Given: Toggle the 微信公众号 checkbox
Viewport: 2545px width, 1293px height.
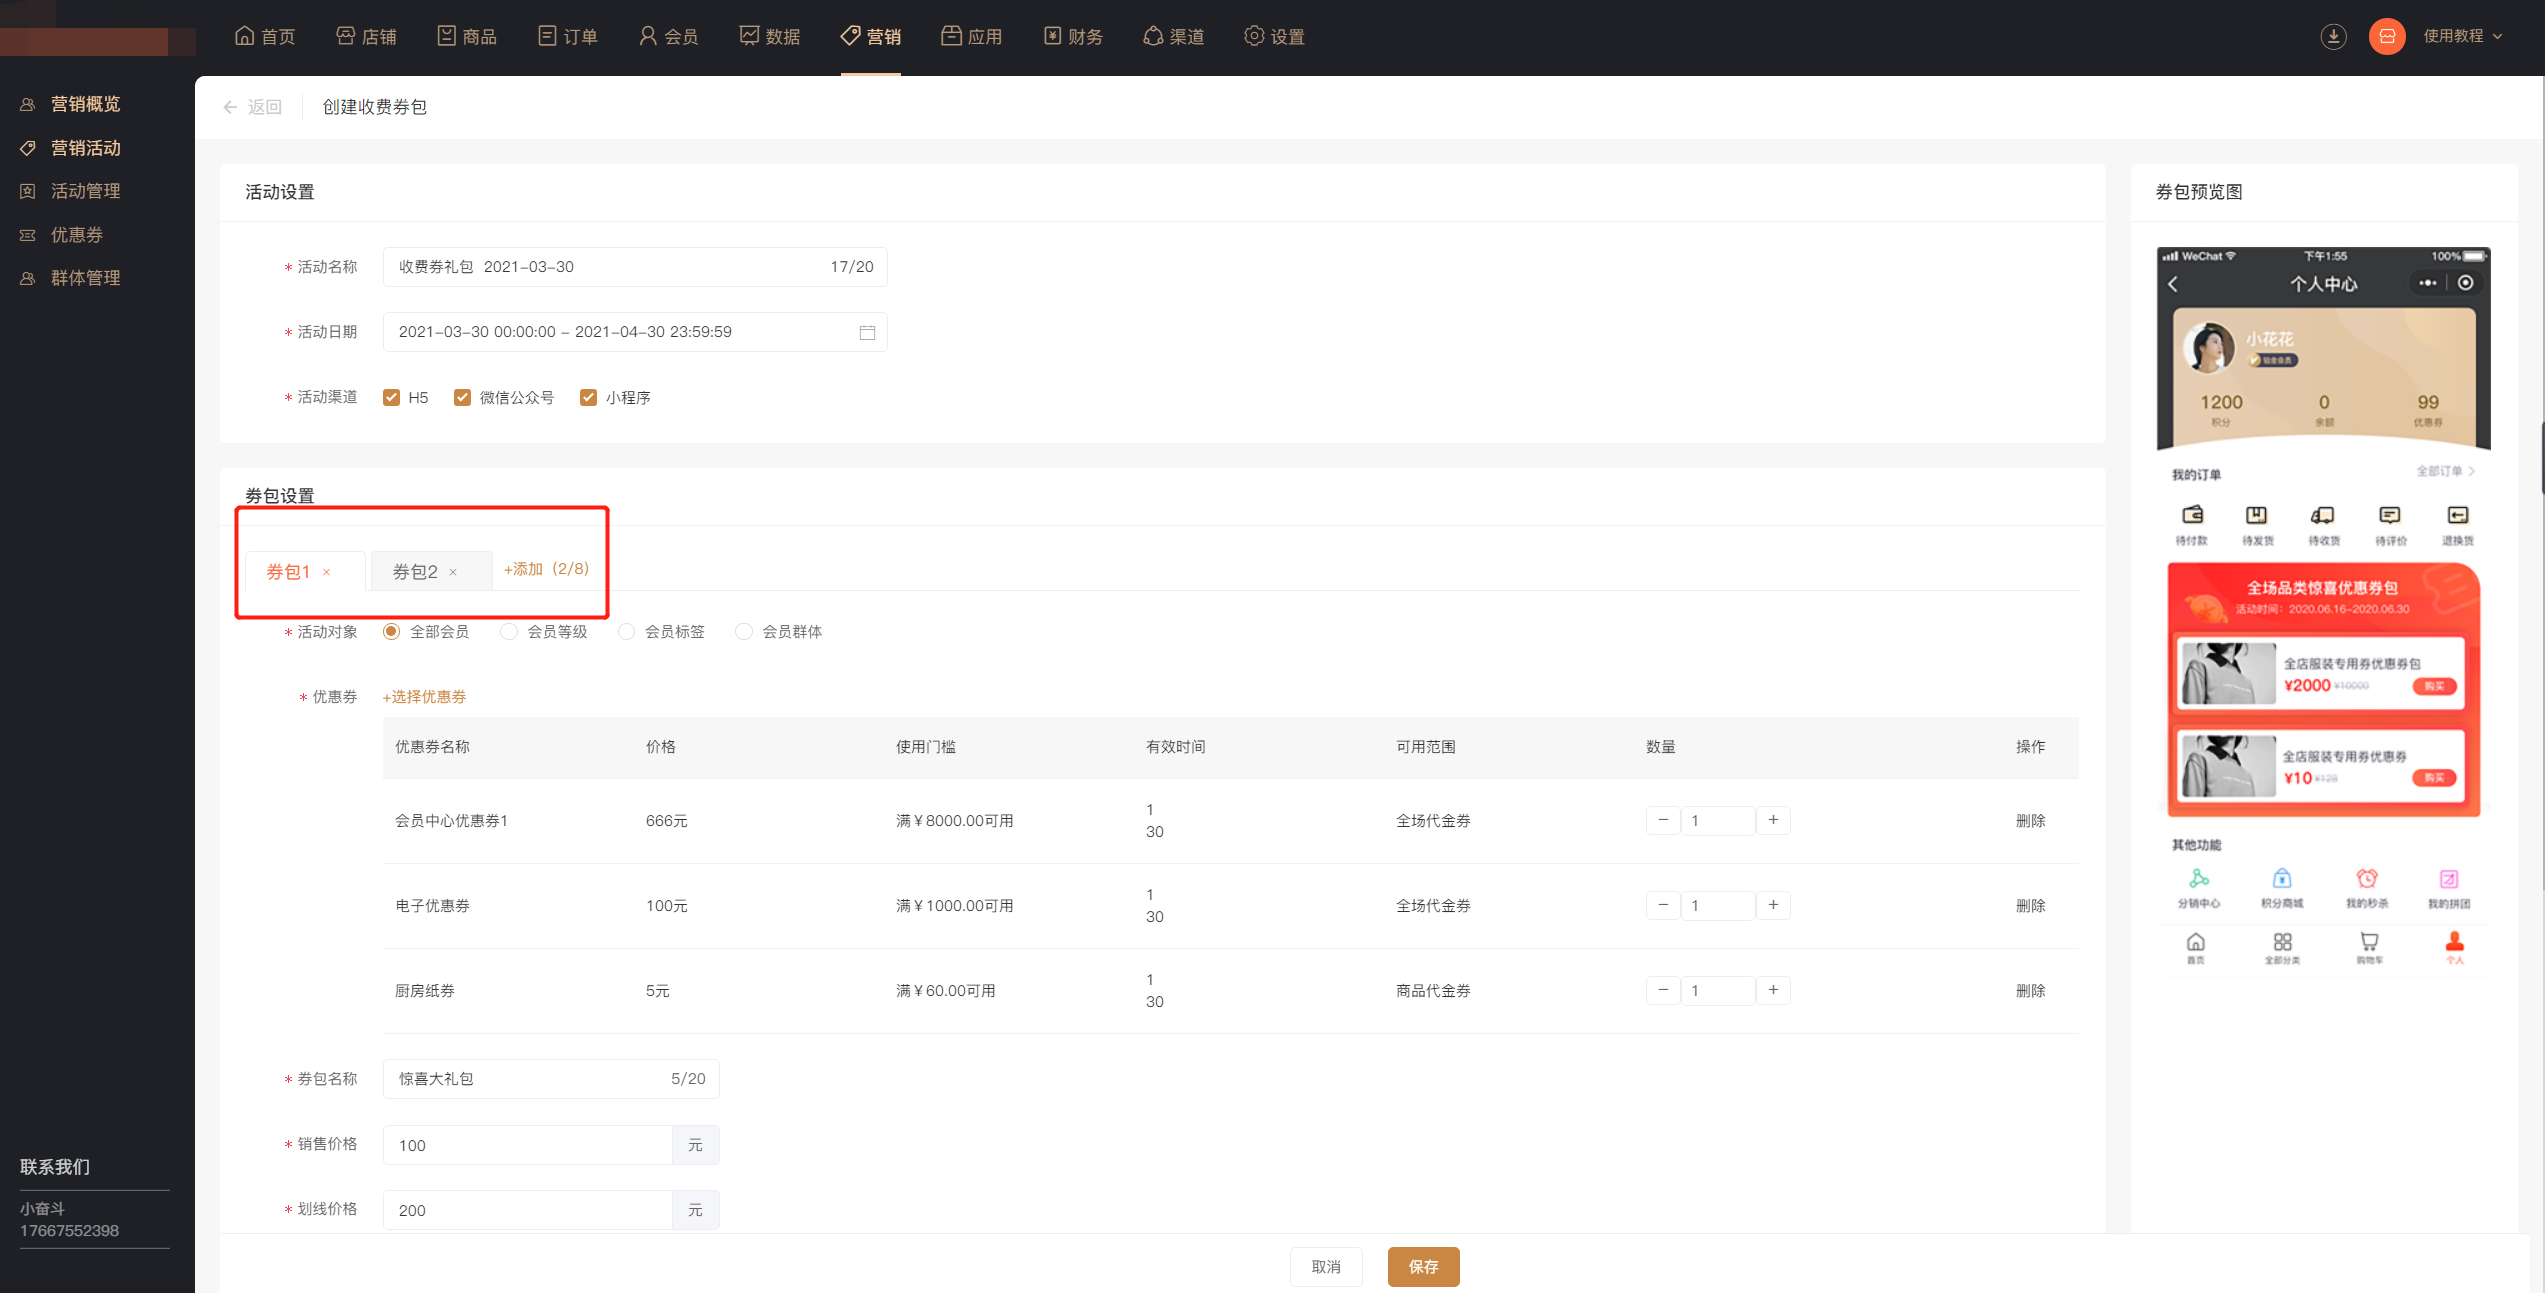Looking at the screenshot, I should (x=462, y=398).
